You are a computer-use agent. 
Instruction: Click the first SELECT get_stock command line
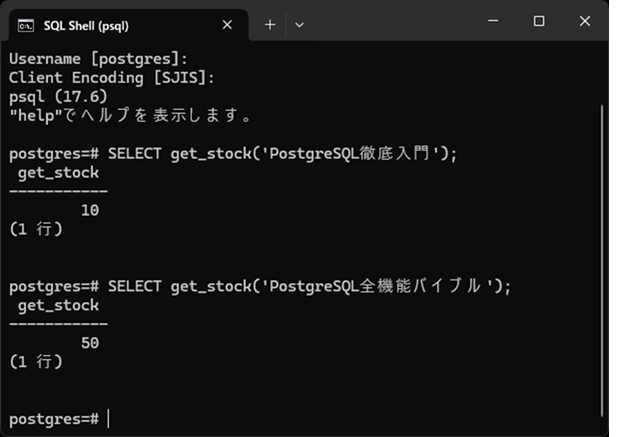tap(233, 154)
